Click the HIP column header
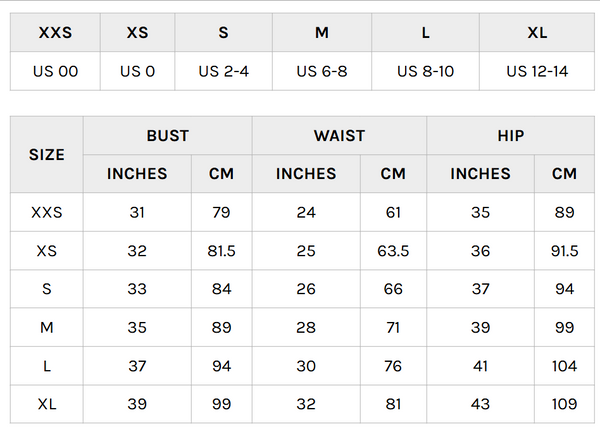Image resolution: width=600 pixels, height=427 pixels. tap(510, 135)
